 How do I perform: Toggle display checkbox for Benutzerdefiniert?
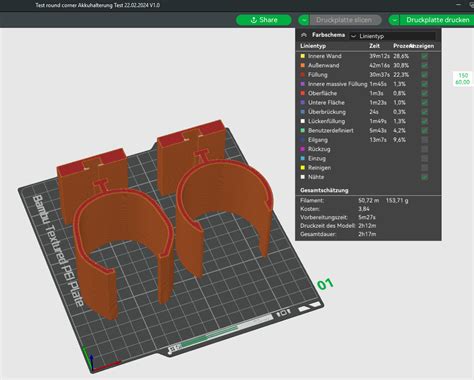[424, 131]
